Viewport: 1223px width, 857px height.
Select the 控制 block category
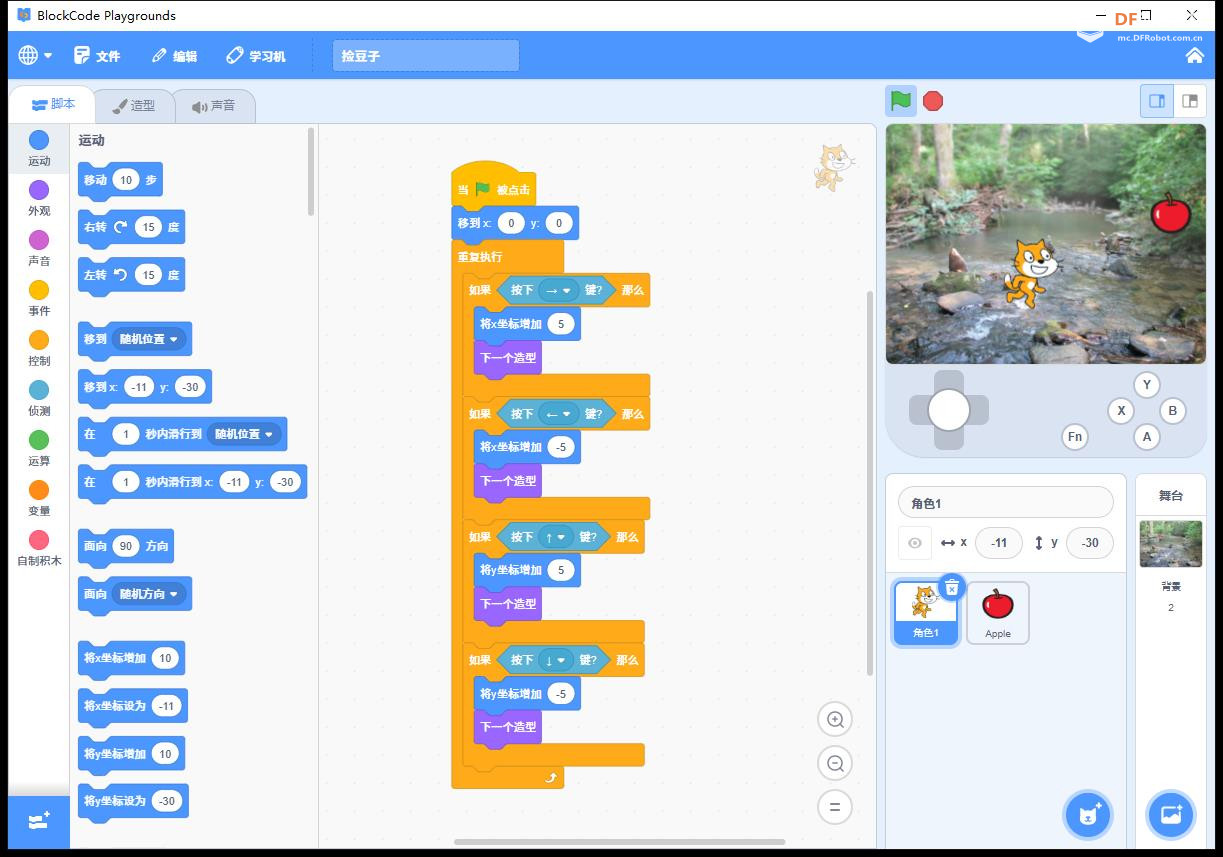39,348
